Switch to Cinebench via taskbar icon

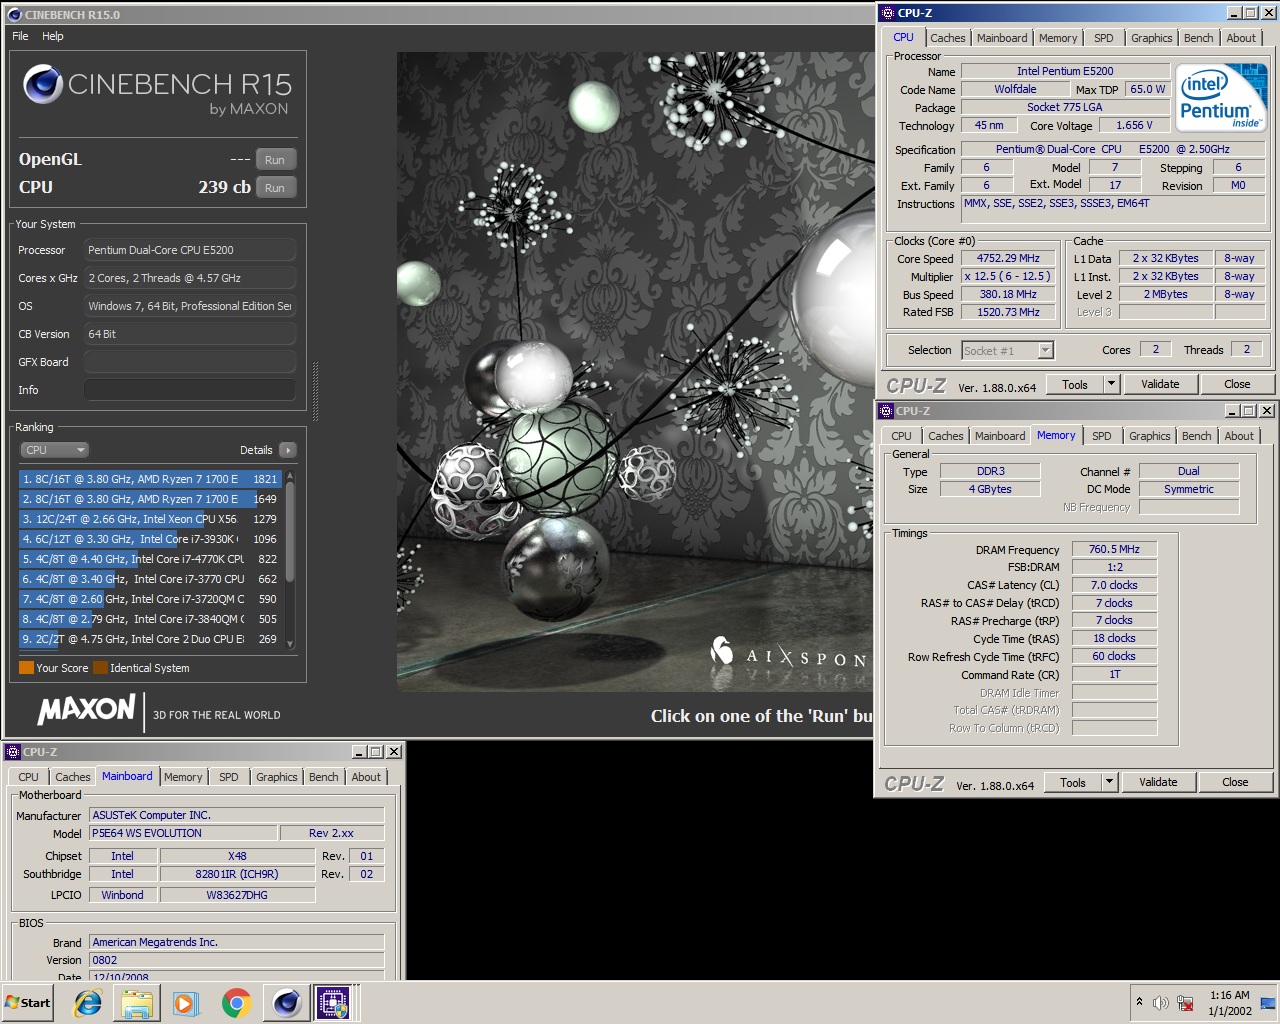pos(286,1002)
